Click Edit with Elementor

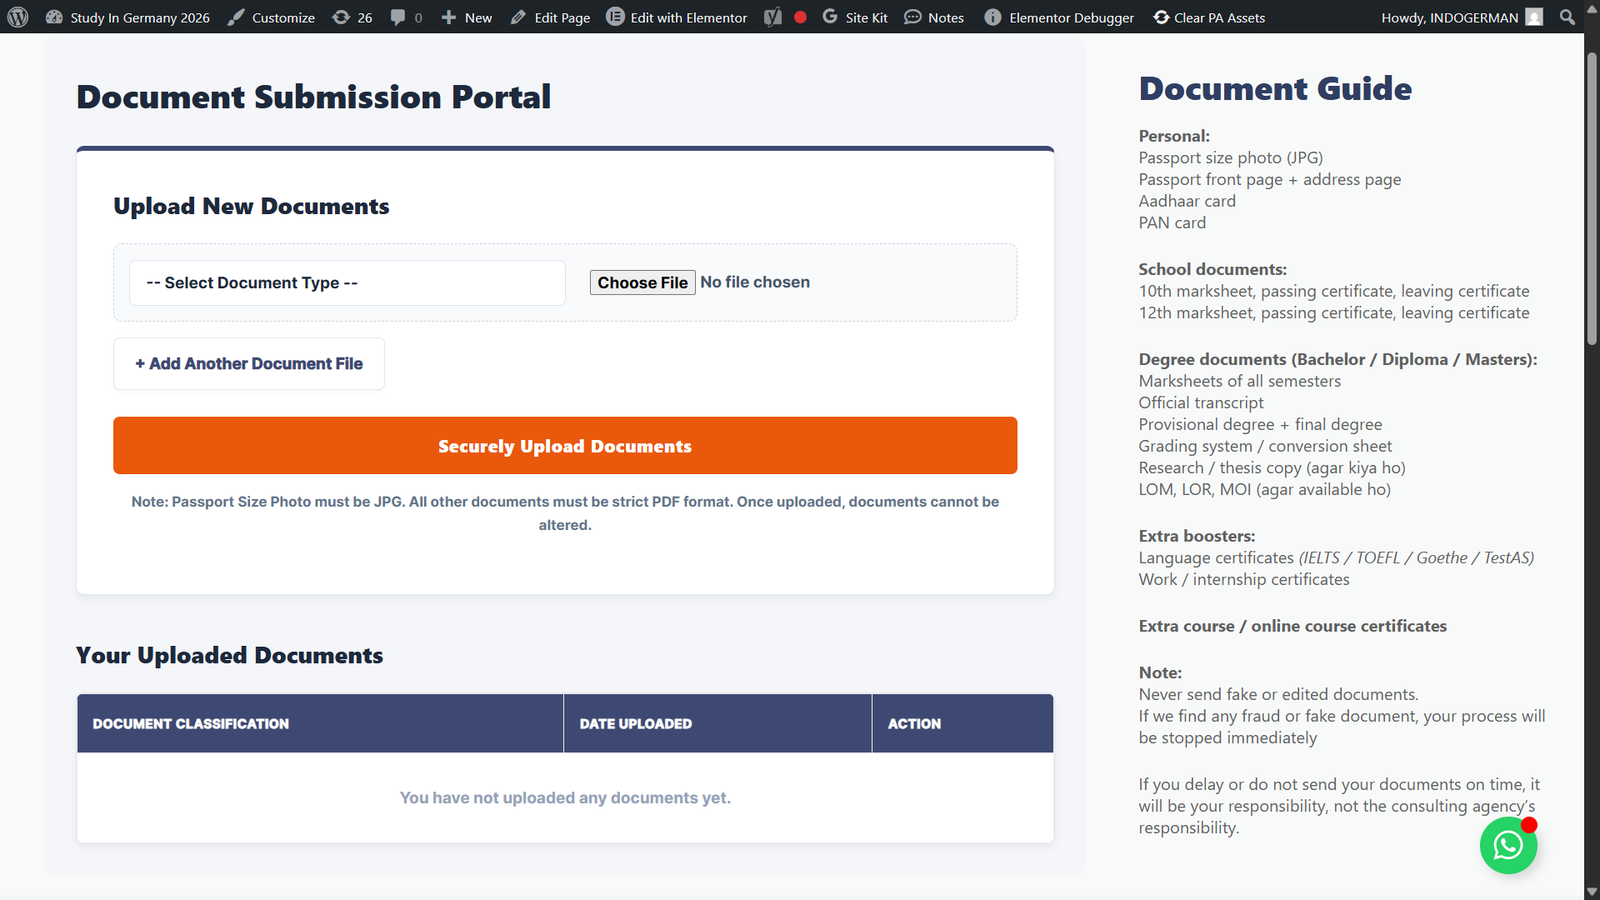[676, 17]
